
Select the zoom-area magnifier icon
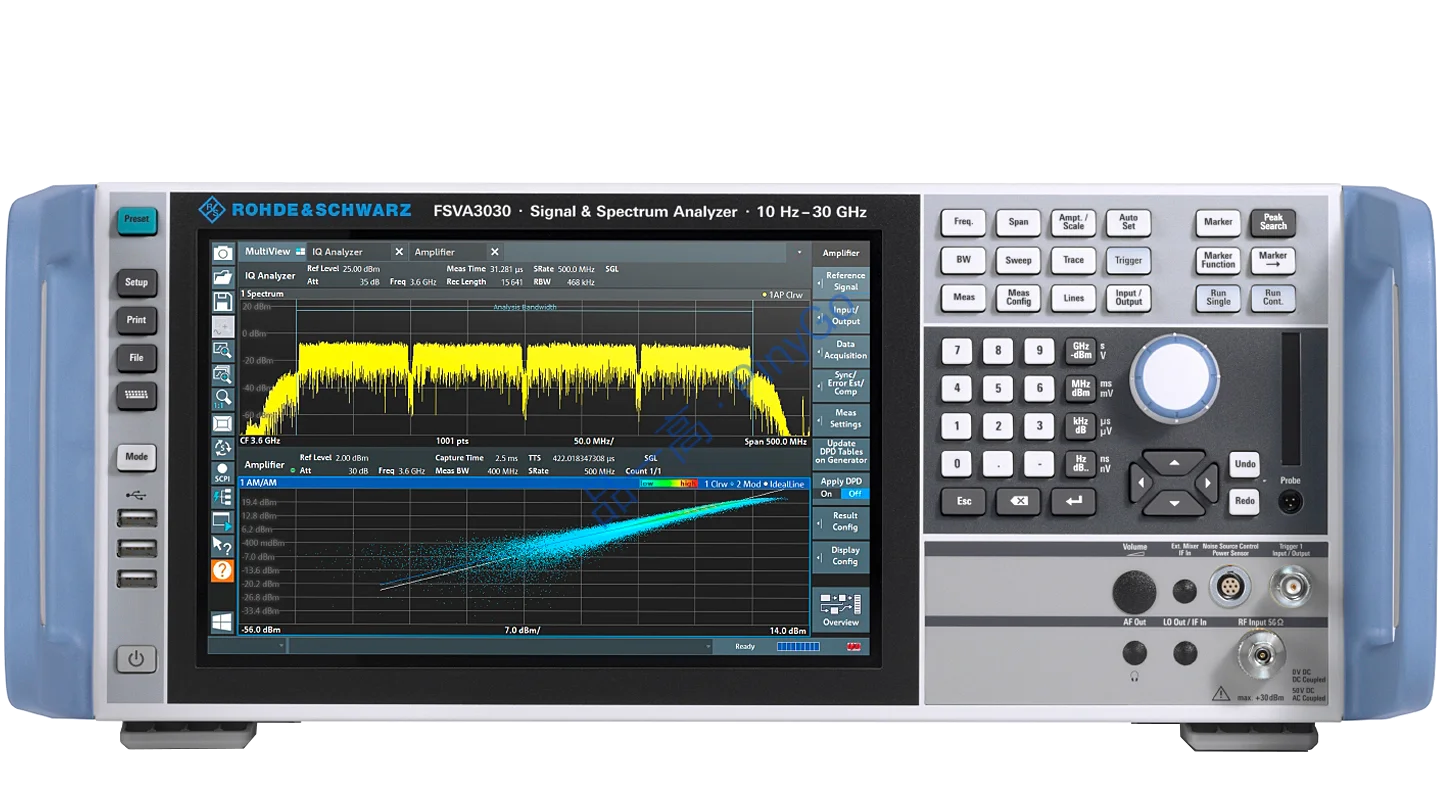[223, 350]
